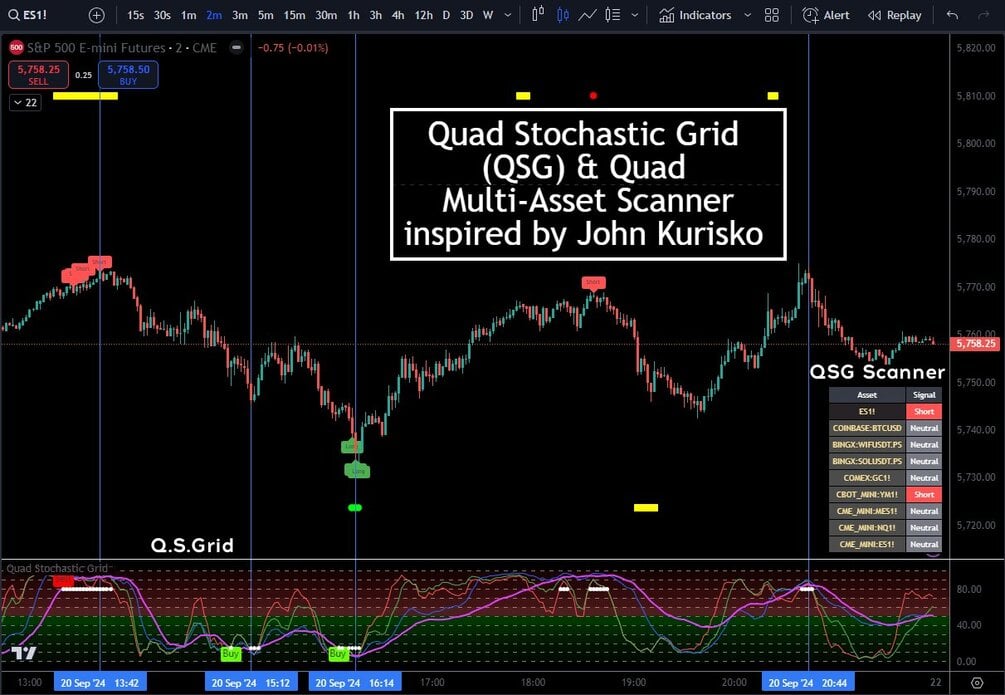The height and width of the screenshot is (695, 1005).
Task: Select the Line chart style icon
Action: 587,15
